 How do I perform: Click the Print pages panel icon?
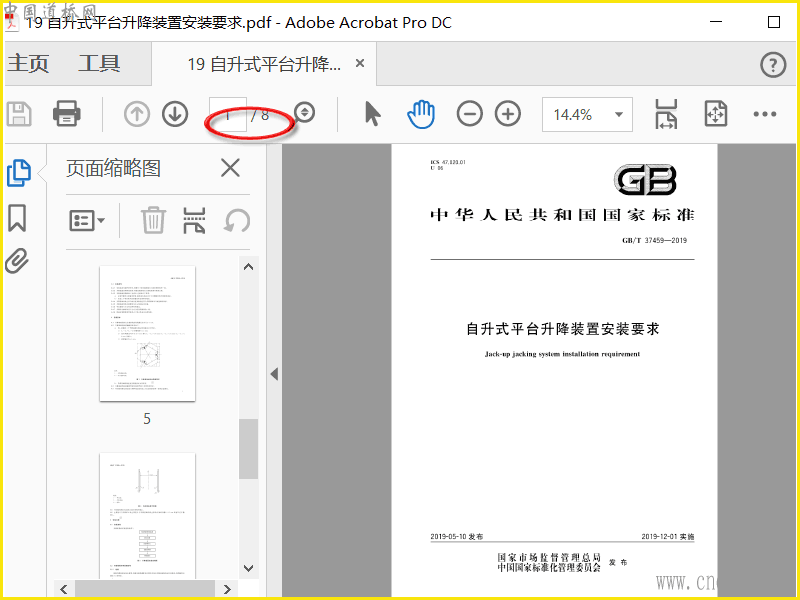coord(194,220)
